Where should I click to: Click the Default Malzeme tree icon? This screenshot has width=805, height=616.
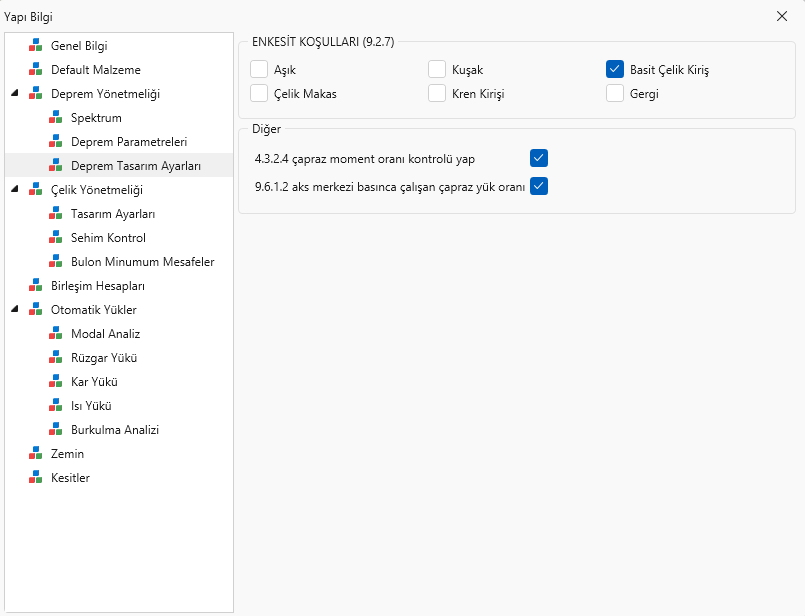(36, 70)
